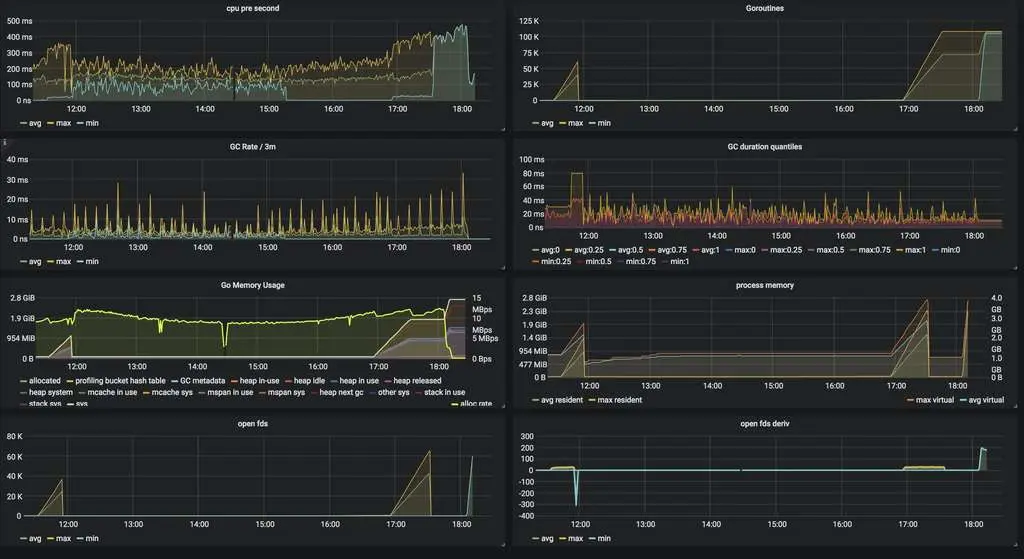This screenshot has height=559, width=1024.
Task: Click the resize handle of cpu pre second panel
Action: click(x=502, y=129)
